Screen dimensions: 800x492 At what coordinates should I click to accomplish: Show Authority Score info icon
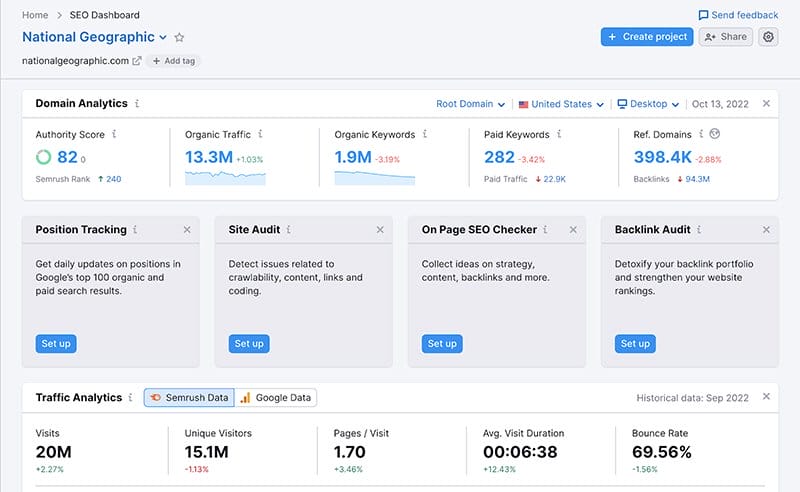coord(114,134)
